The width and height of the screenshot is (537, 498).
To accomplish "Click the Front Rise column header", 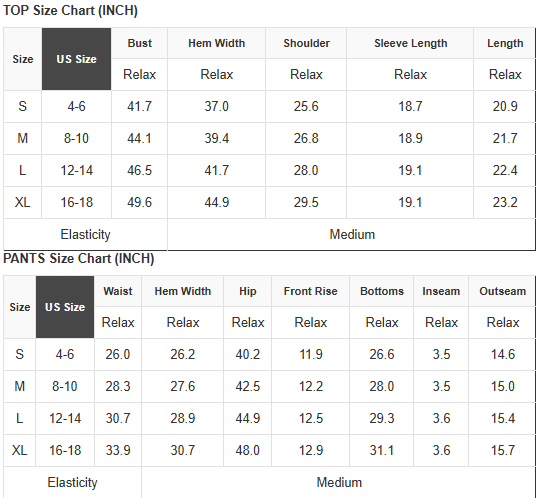I will click(311, 291).
